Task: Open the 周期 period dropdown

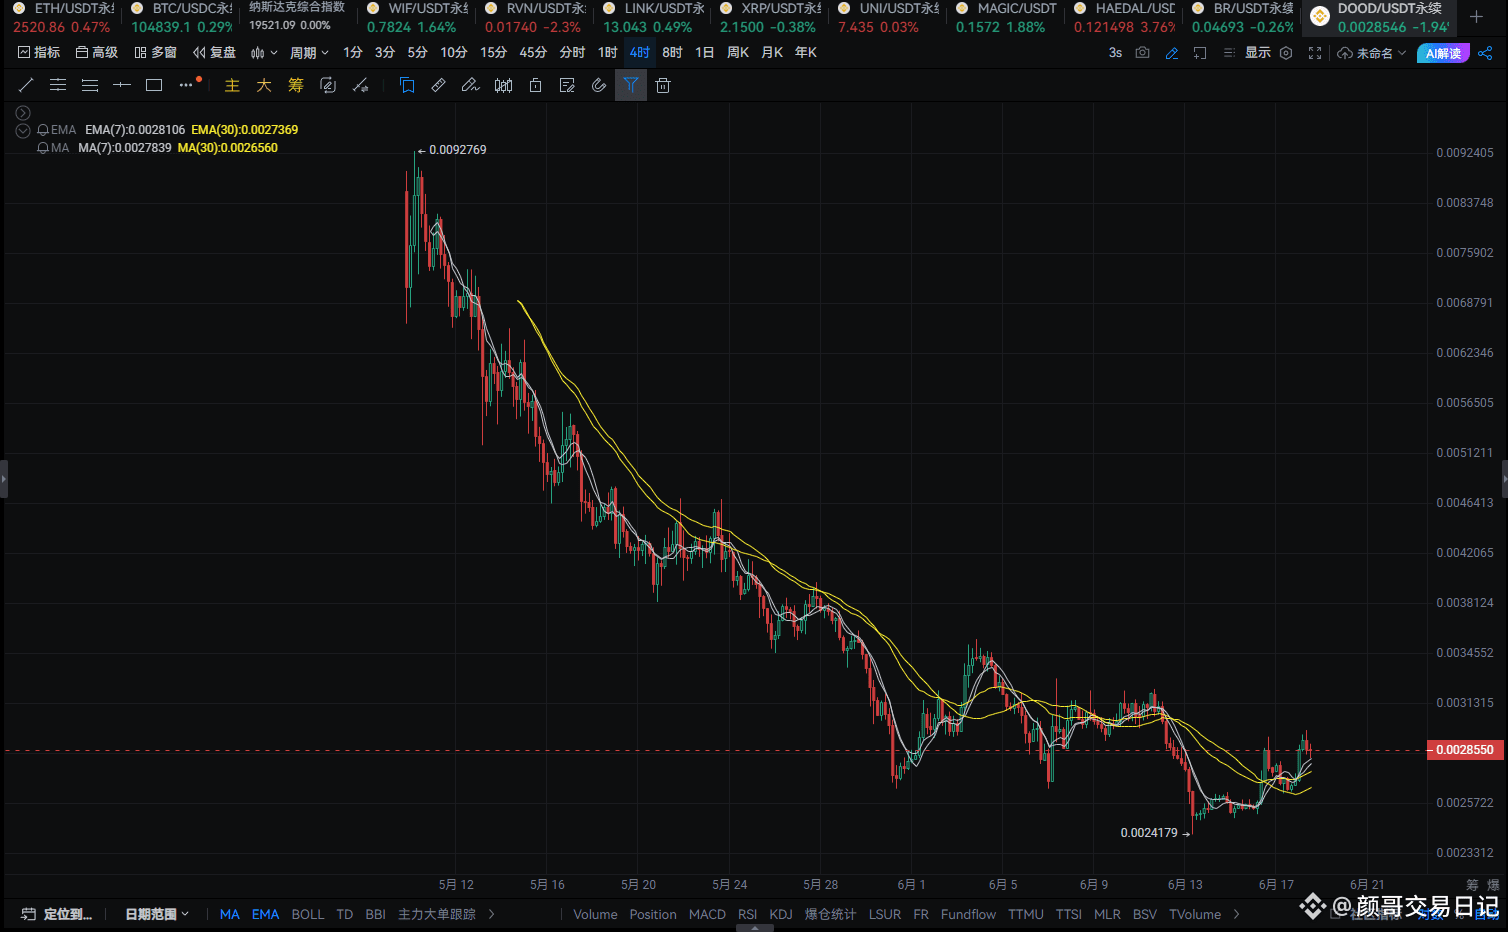Action: click(309, 53)
